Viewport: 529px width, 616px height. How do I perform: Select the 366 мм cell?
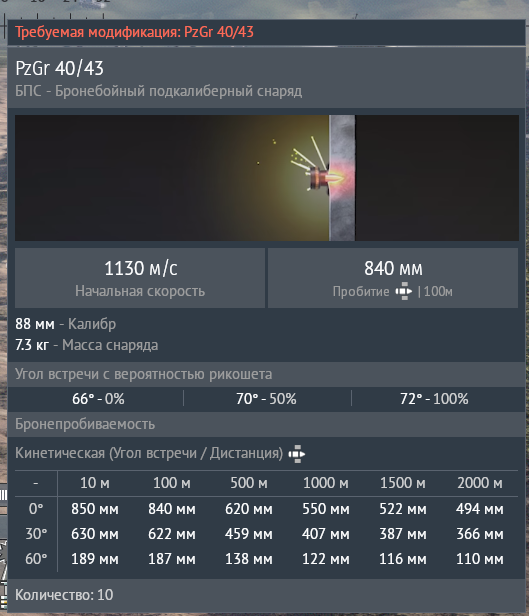(x=480, y=534)
